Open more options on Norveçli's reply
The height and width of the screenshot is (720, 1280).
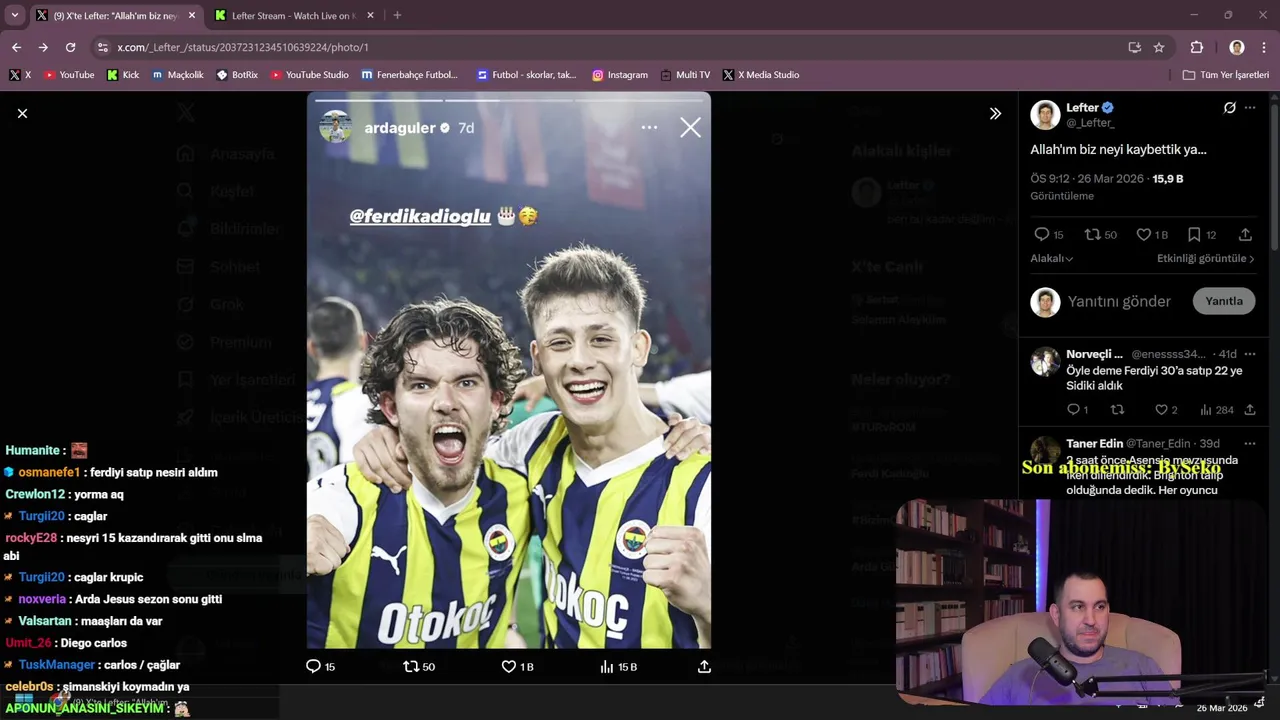coord(1250,354)
